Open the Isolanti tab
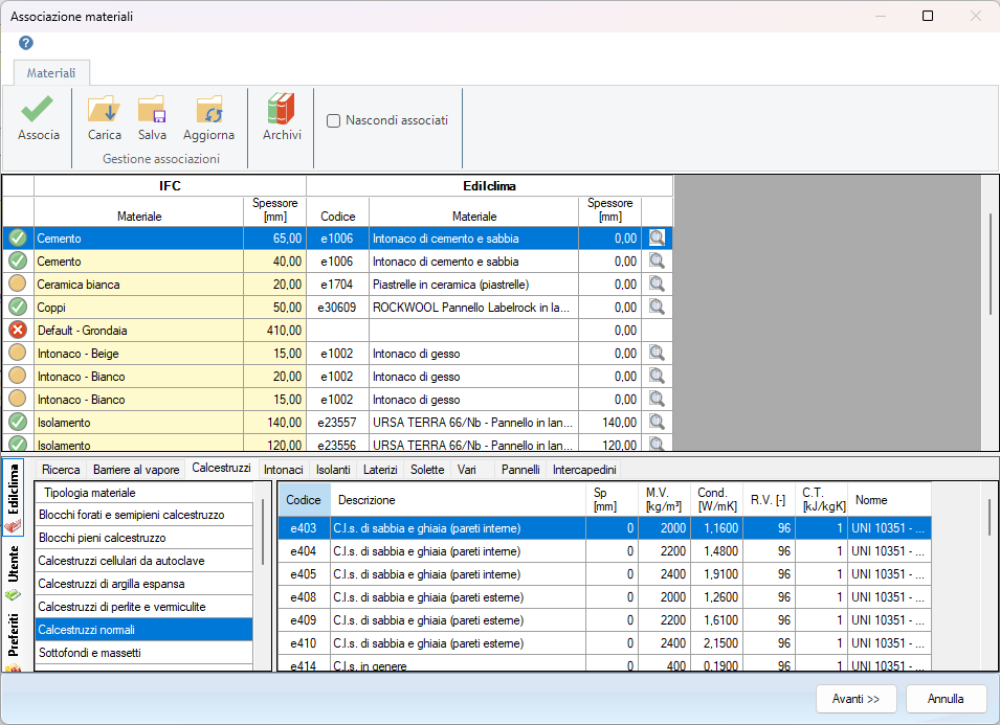1000x725 pixels. [333, 470]
